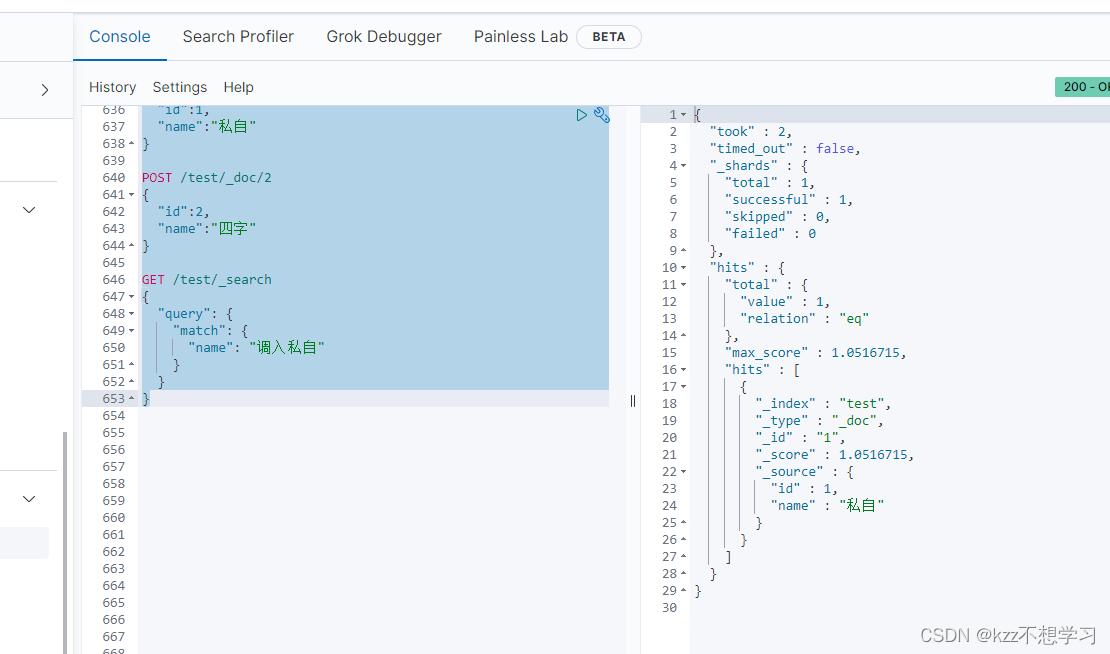Click the "_index" : "test" response line
The height and width of the screenshot is (654, 1110).
coord(823,403)
